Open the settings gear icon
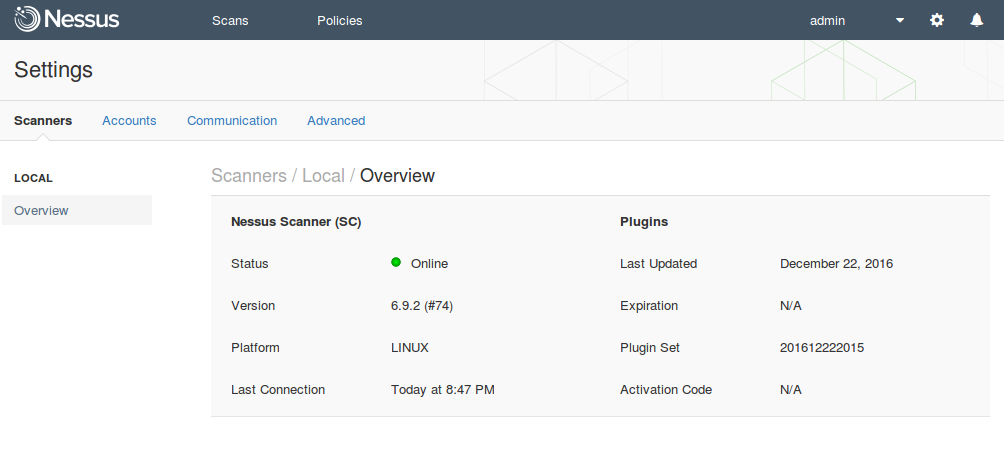The width and height of the screenshot is (1004, 456). coord(937,20)
